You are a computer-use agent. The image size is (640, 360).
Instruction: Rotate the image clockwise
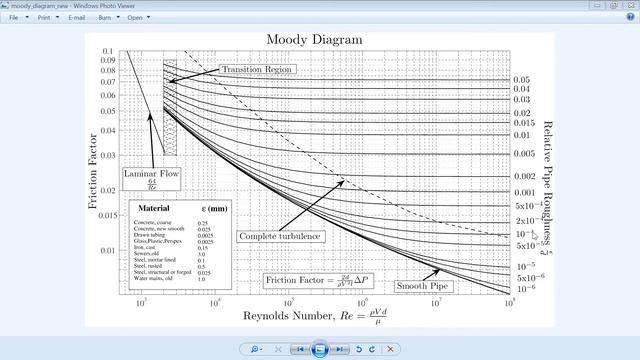pyautogui.click(x=372, y=349)
